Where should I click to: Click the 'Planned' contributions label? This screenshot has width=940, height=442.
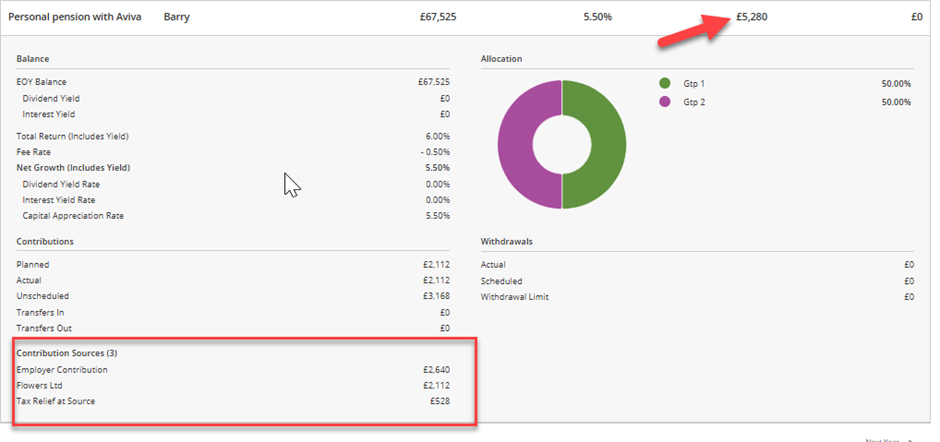[x=32, y=264]
